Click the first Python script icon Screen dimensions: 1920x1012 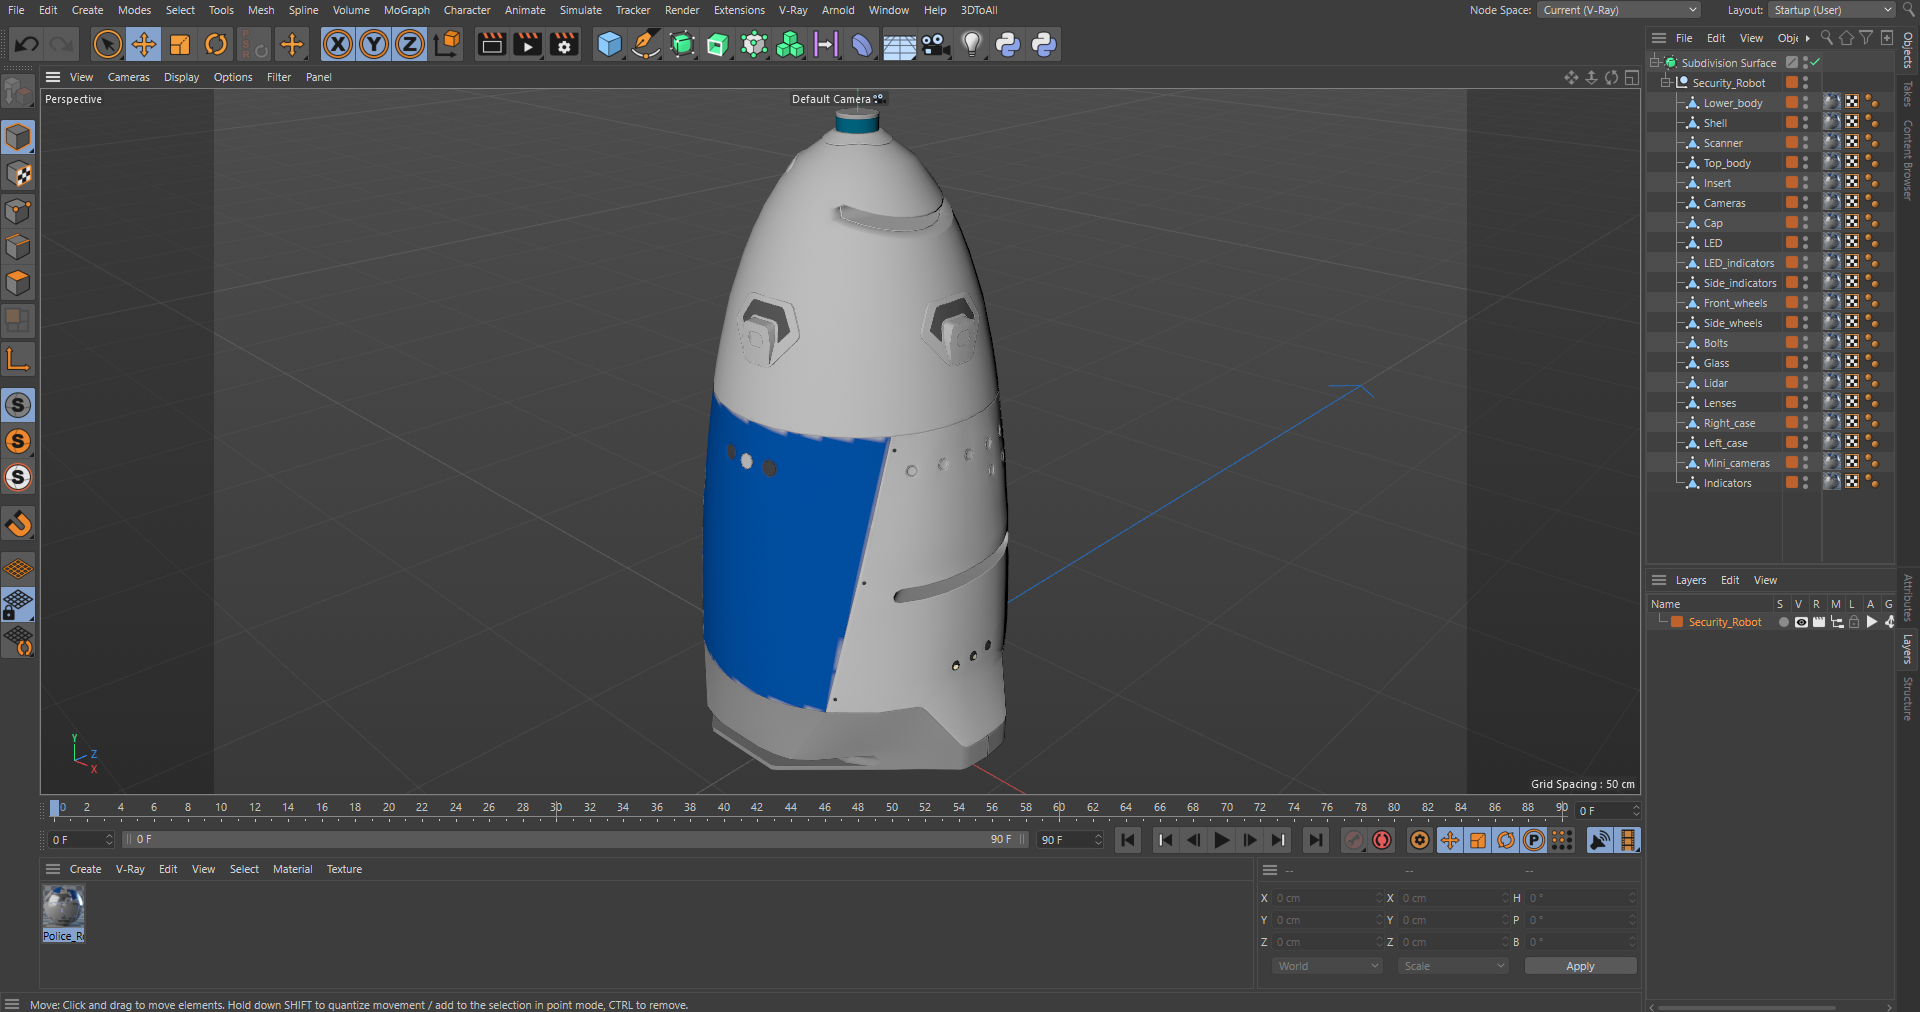[x=1008, y=44]
